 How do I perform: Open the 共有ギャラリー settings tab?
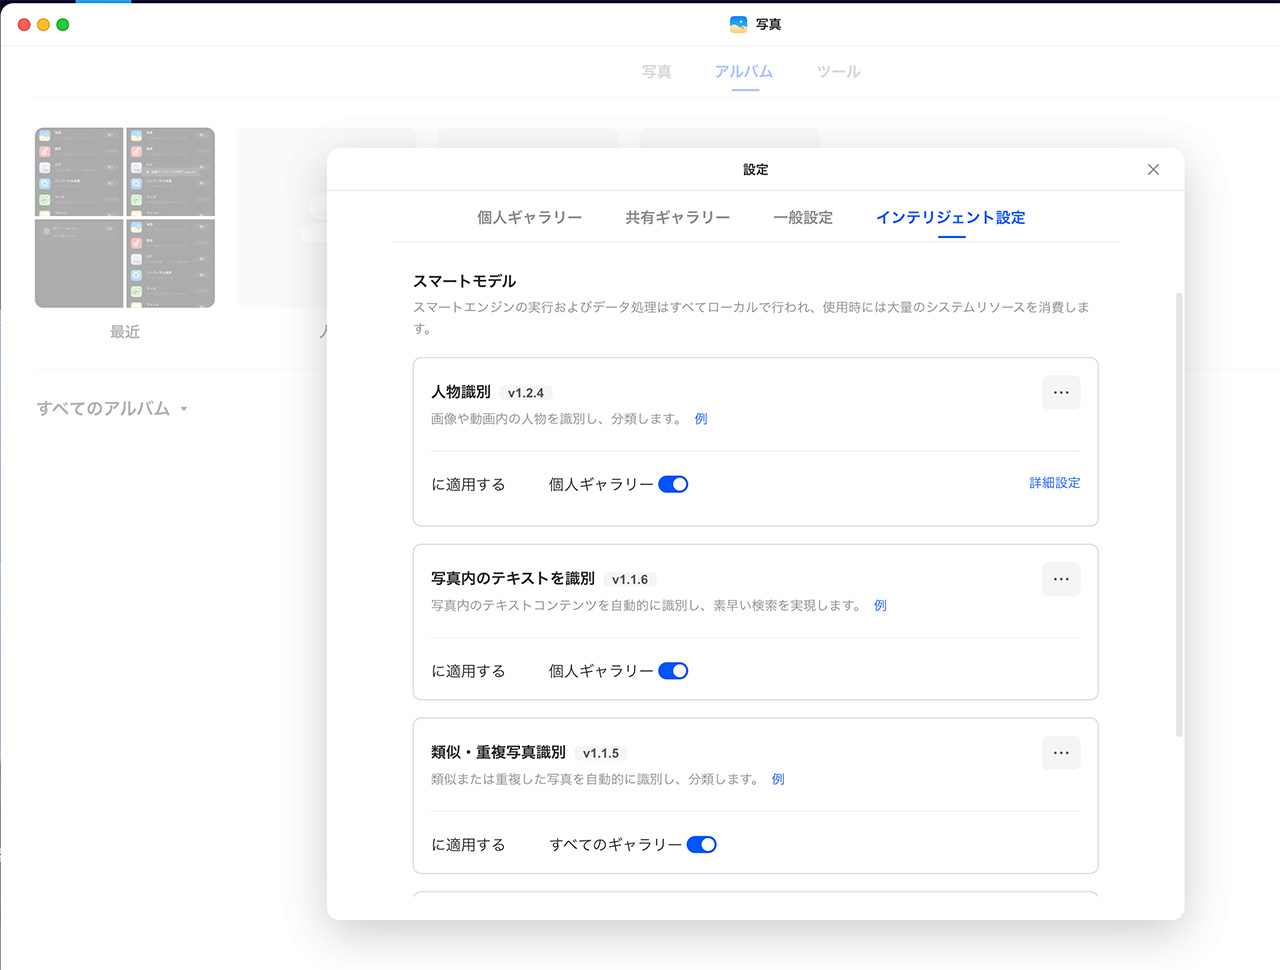point(678,217)
